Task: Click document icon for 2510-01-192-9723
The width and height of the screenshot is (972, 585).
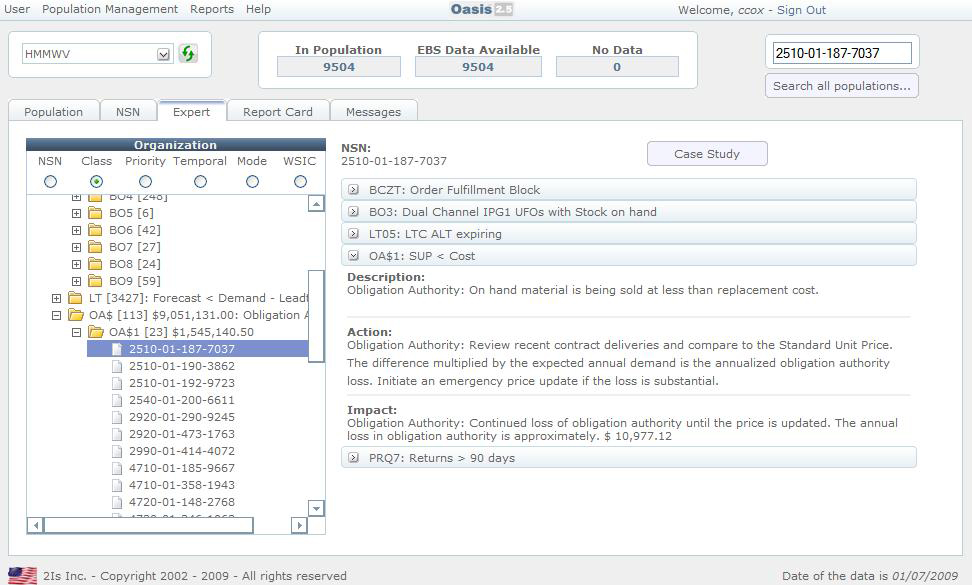Action: [117, 383]
